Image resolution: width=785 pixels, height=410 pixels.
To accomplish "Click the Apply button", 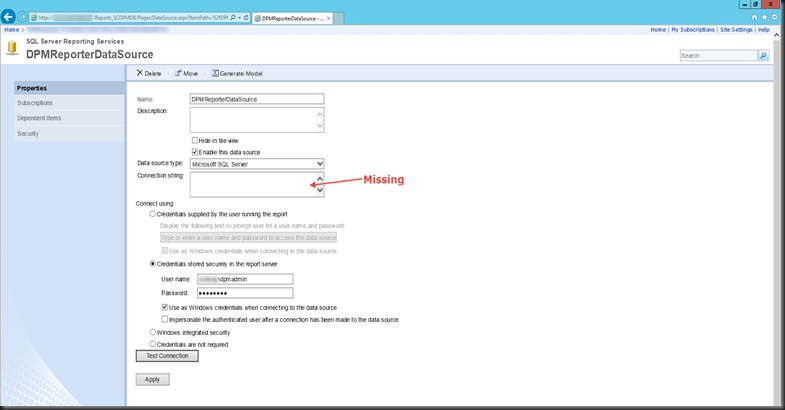I will click(153, 379).
